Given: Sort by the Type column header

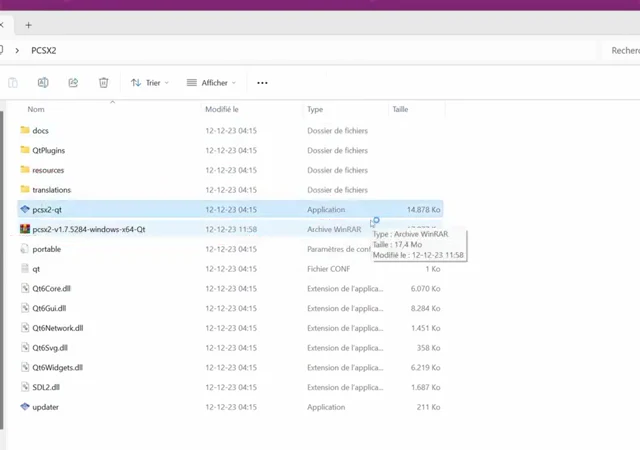Looking at the screenshot, I should (315, 109).
